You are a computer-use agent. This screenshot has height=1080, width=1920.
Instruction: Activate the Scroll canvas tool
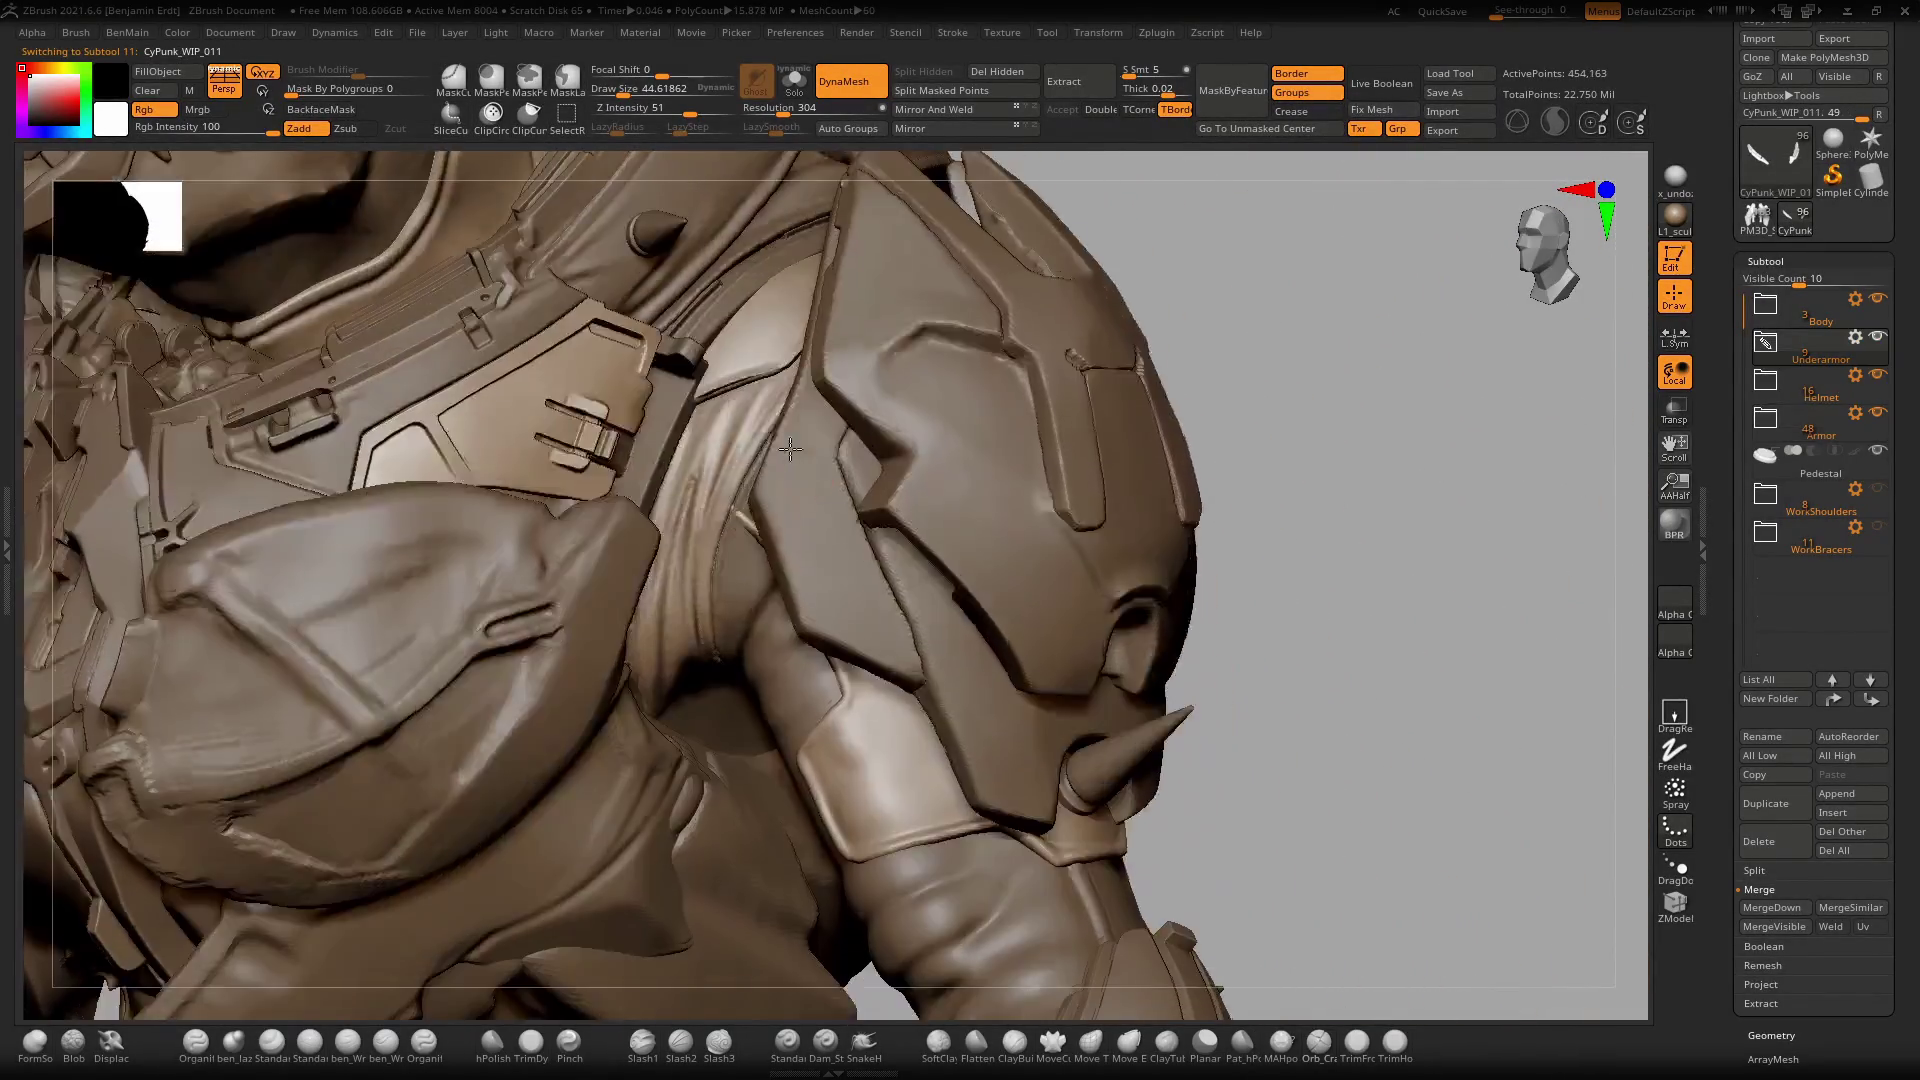tap(1675, 448)
